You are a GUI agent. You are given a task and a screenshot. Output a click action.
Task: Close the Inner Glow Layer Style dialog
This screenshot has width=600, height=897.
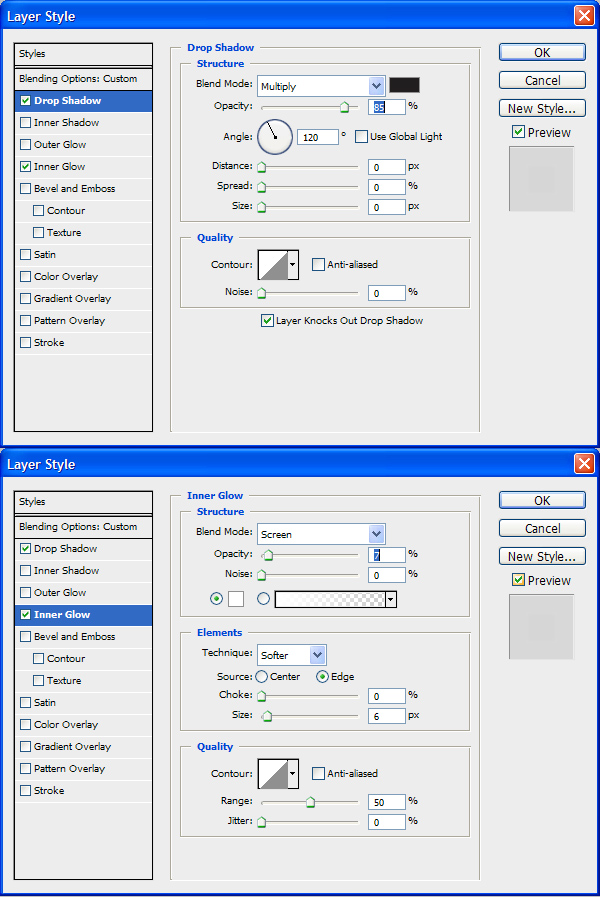(x=584, y=463)
